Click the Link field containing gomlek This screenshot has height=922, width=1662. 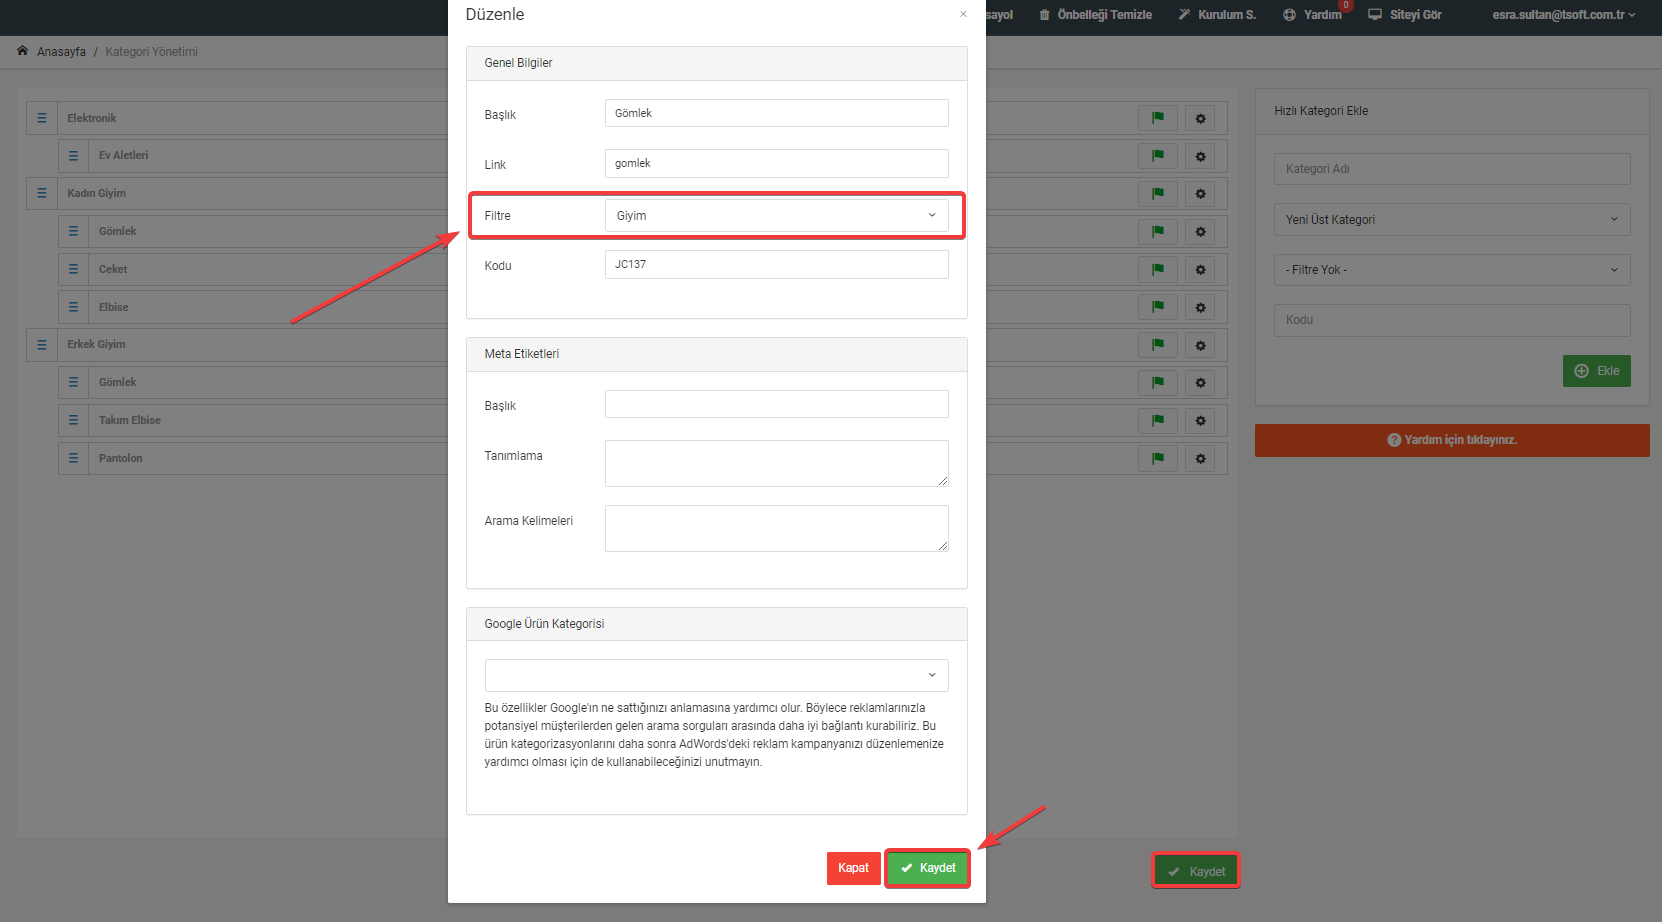(x=776, y=163)
